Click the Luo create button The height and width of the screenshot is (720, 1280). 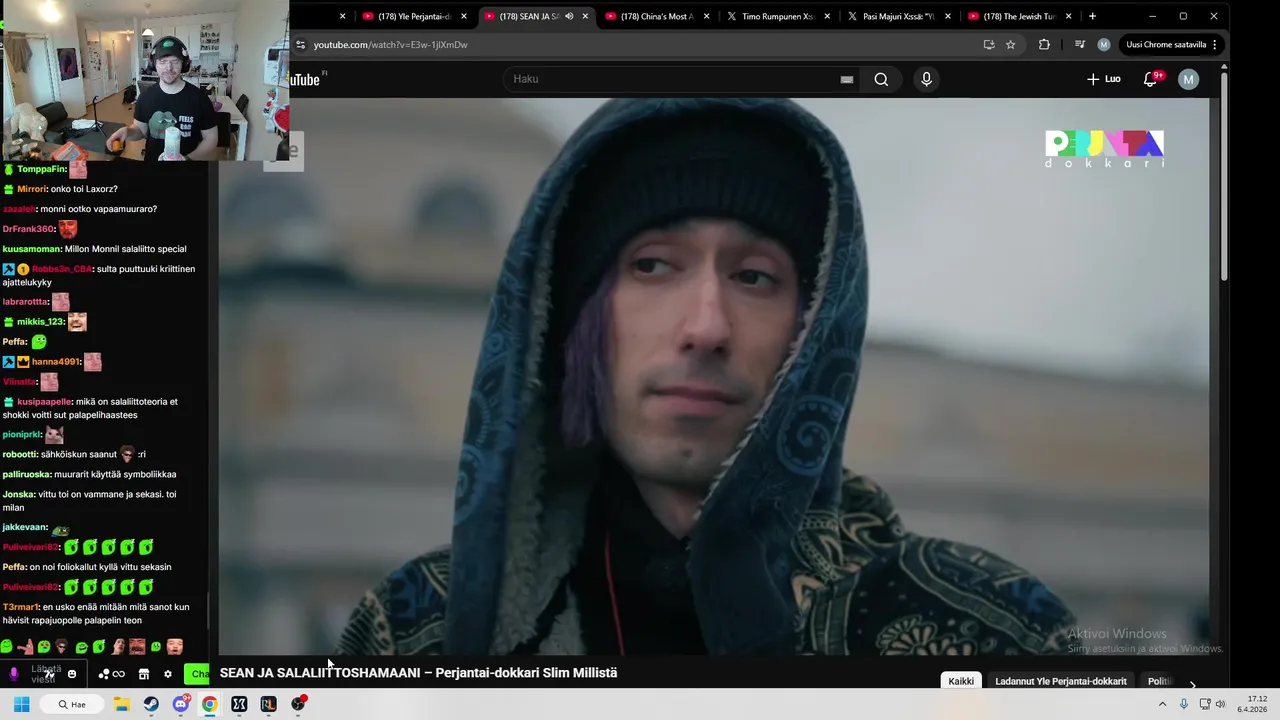1104,79
